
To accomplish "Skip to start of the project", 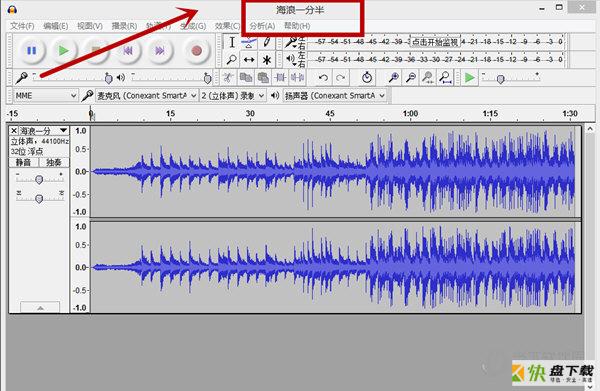I will click(x=127, y=51).
